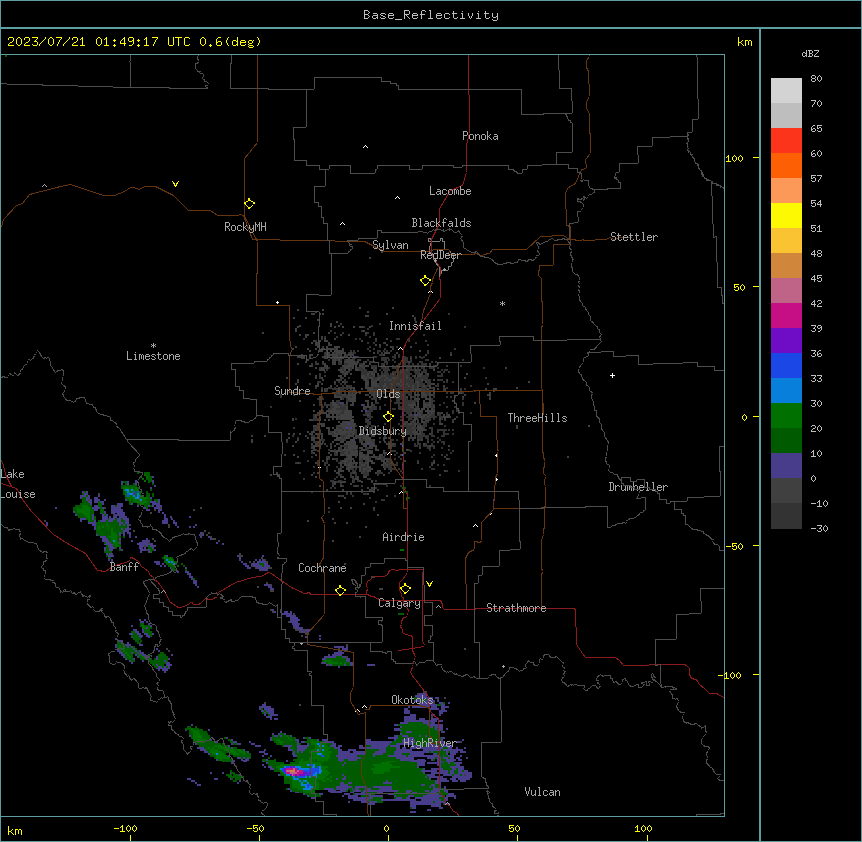Screen dimensions: 862x842
Task: Click the Strathmore label
Action: [516, 608]
